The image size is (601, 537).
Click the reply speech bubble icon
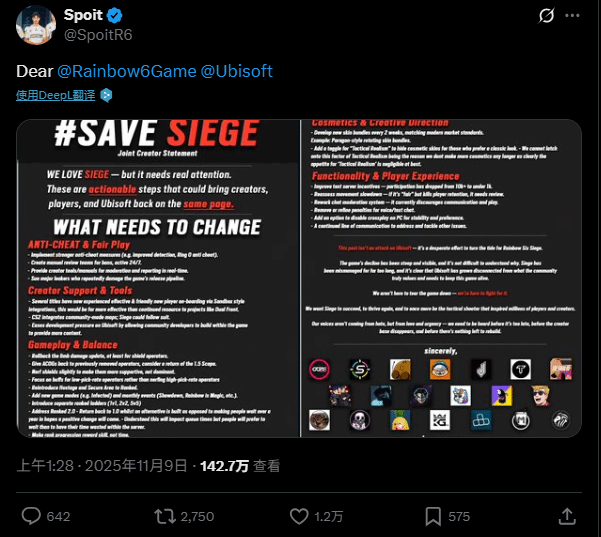pyautogui.click(x=30, y=516)
